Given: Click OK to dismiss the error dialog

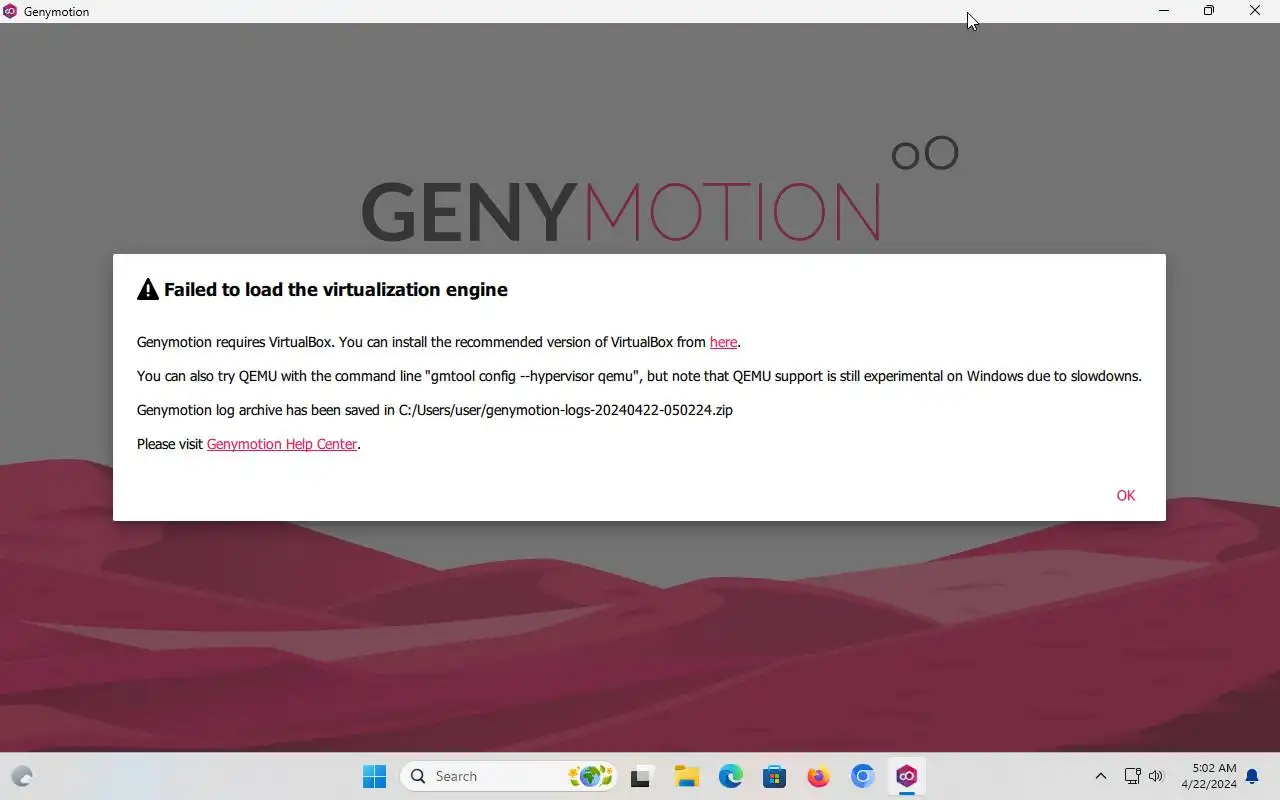Looking at the screenshot, I should pos(1125,495).
